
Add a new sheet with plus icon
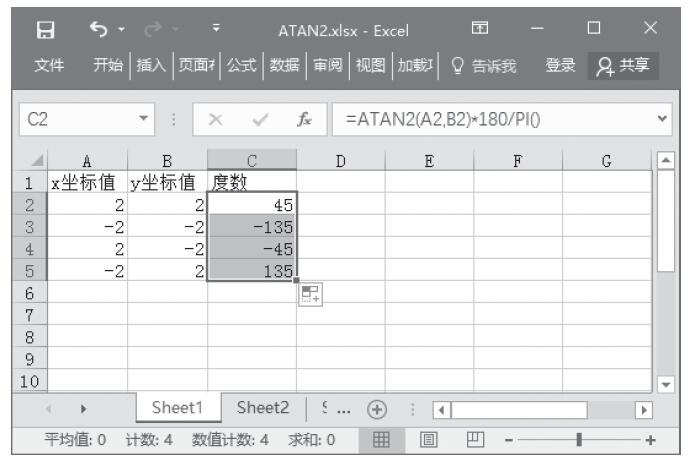(x=376, y=408)
